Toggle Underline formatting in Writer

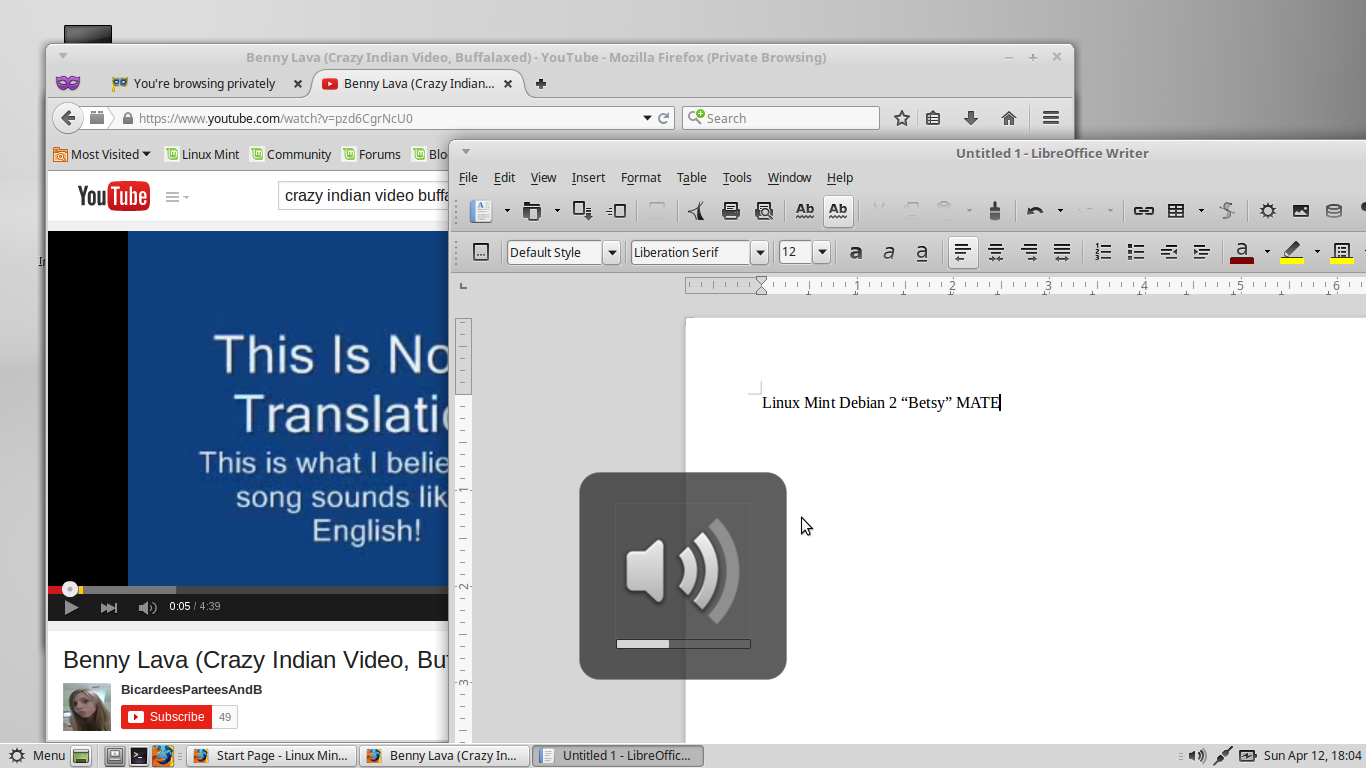922,252
